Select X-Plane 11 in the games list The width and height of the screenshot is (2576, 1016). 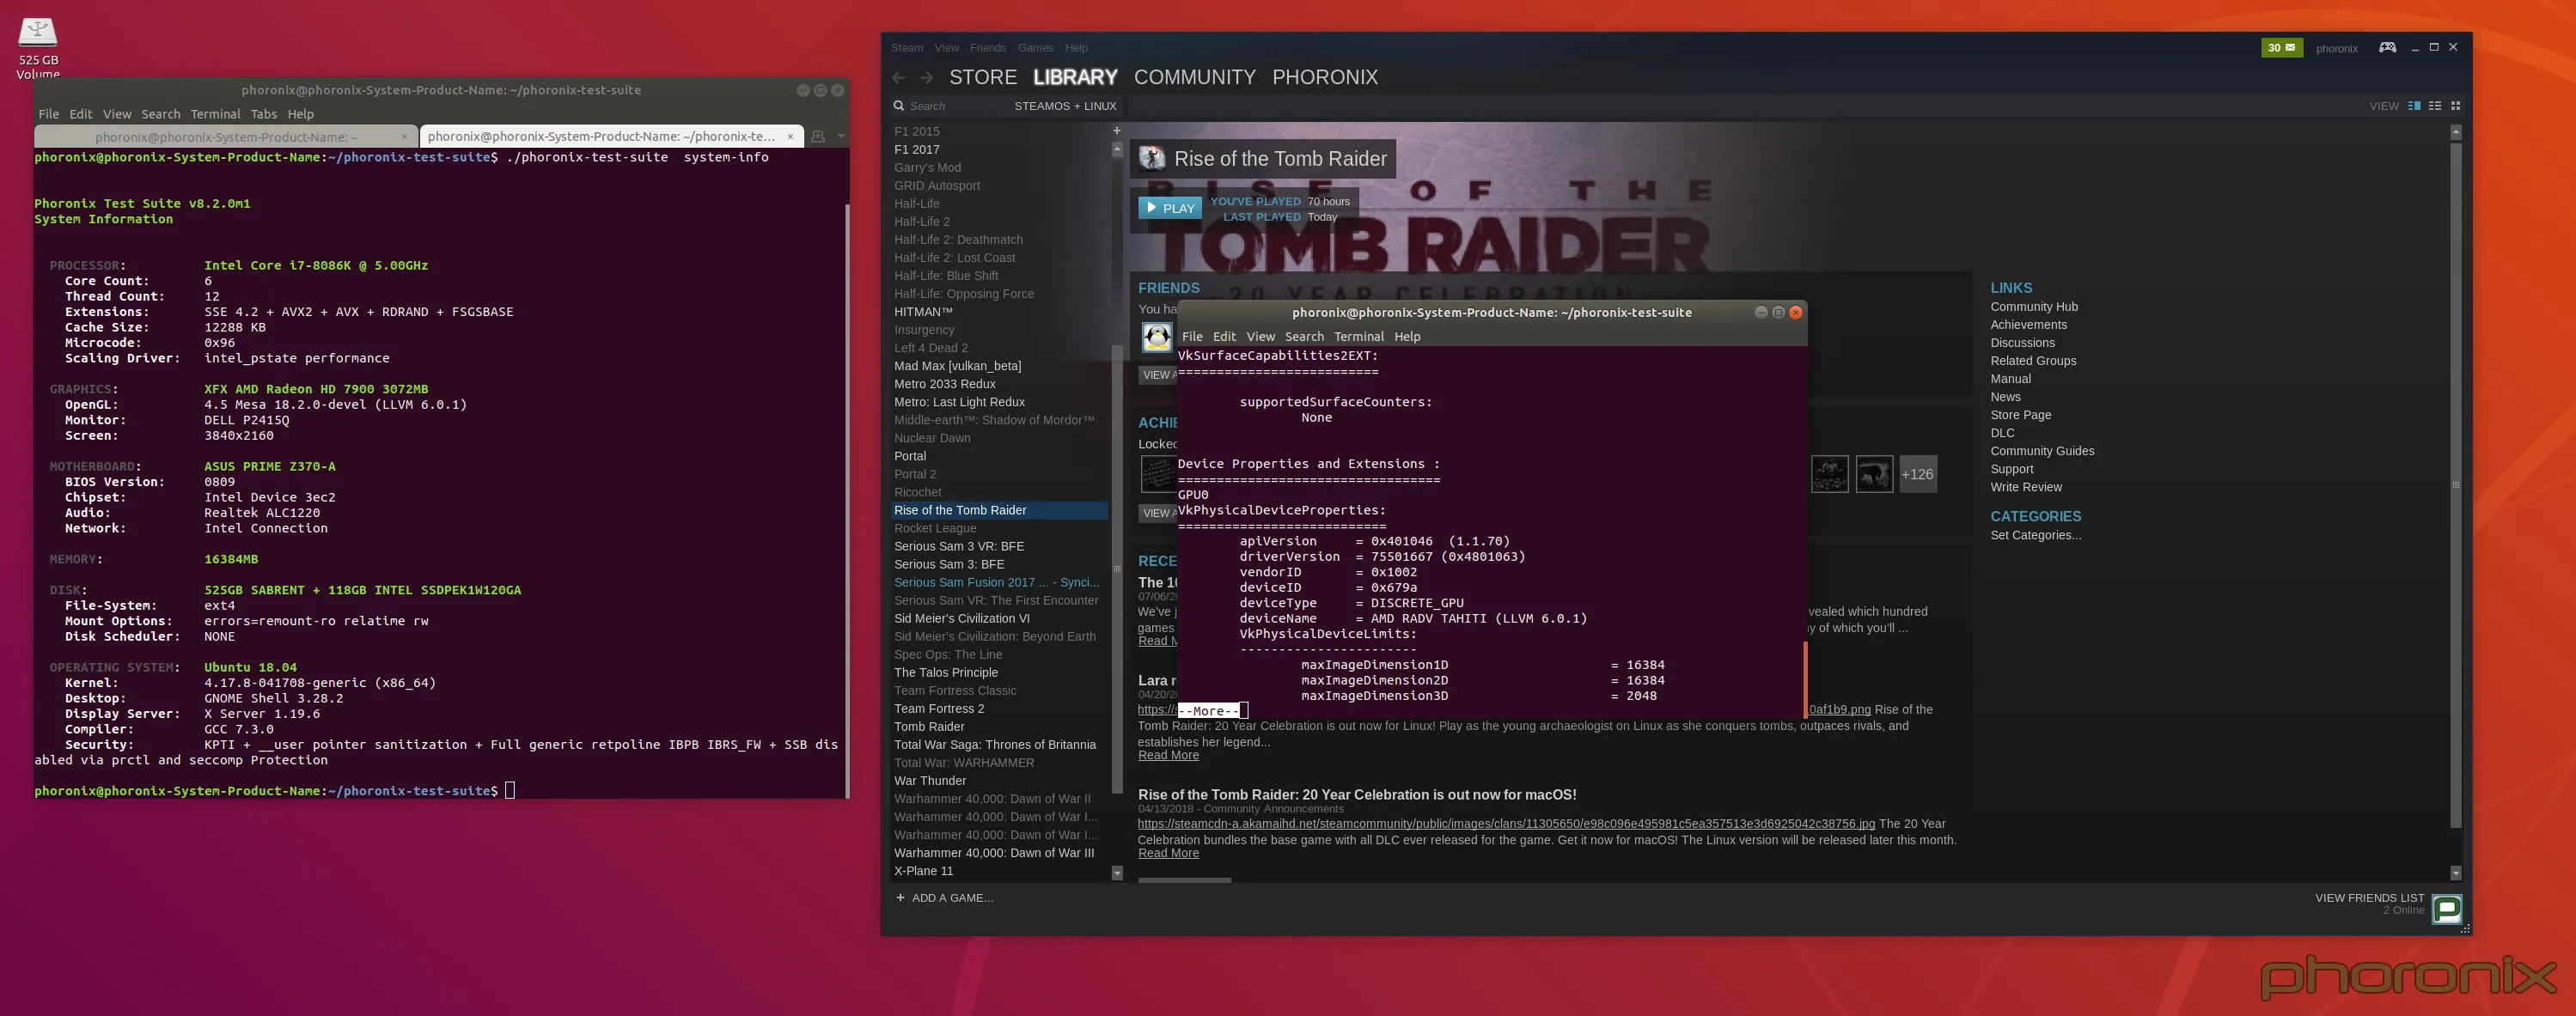click(x=923, y=870)
